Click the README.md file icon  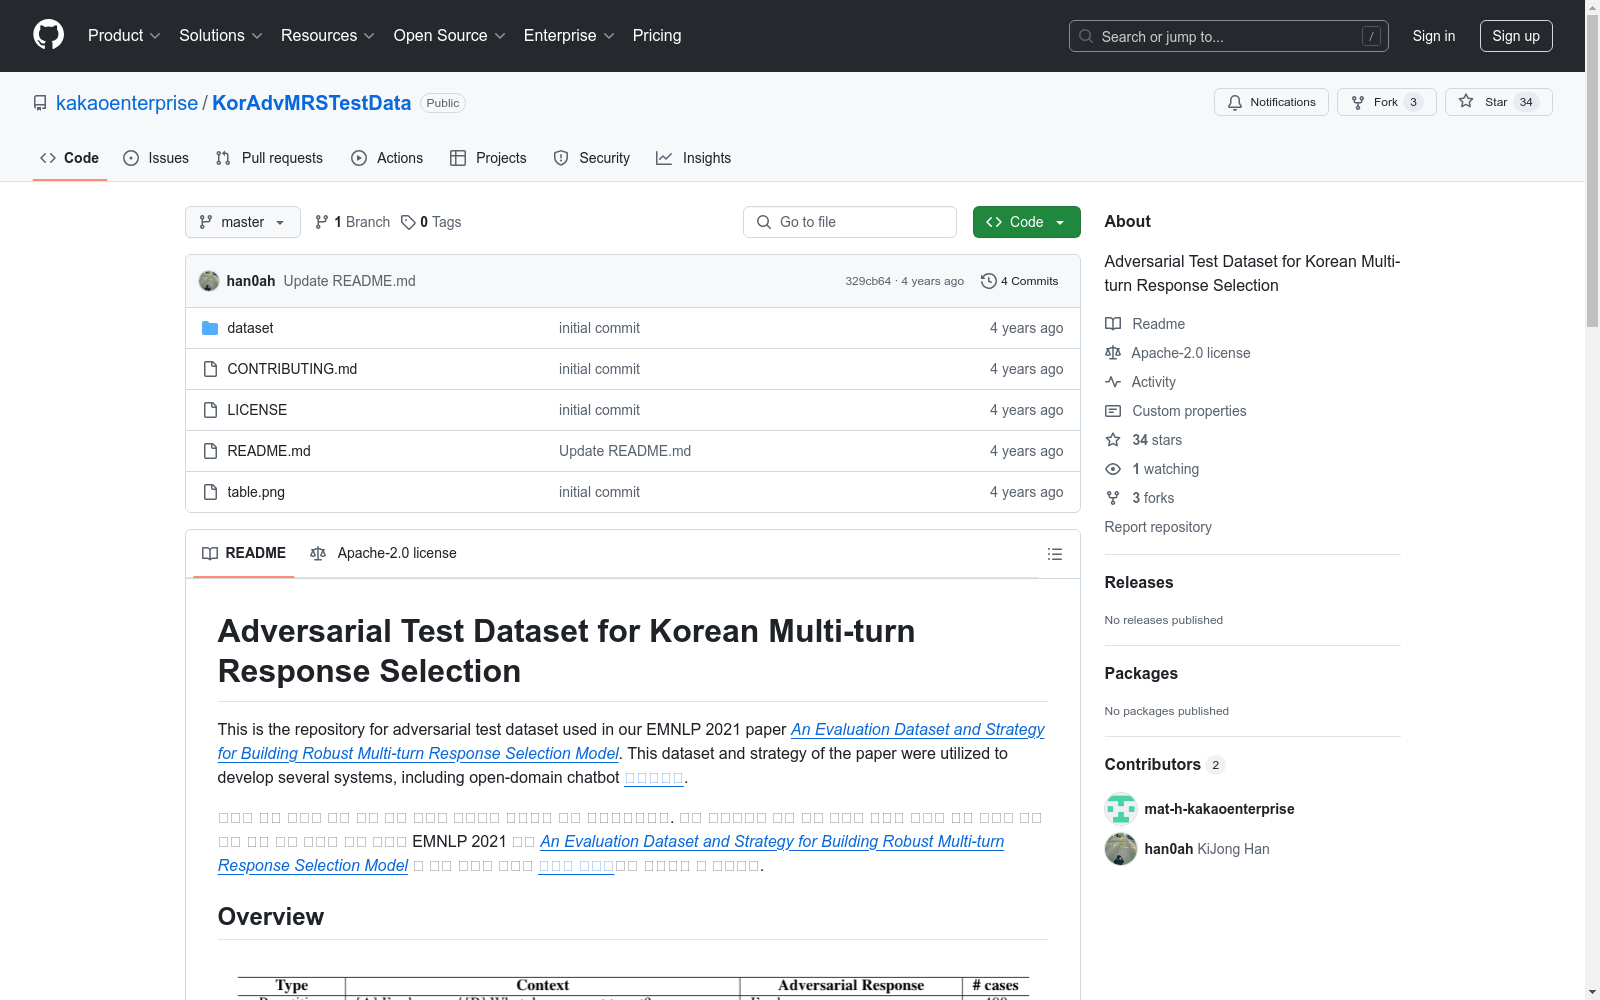210,451
